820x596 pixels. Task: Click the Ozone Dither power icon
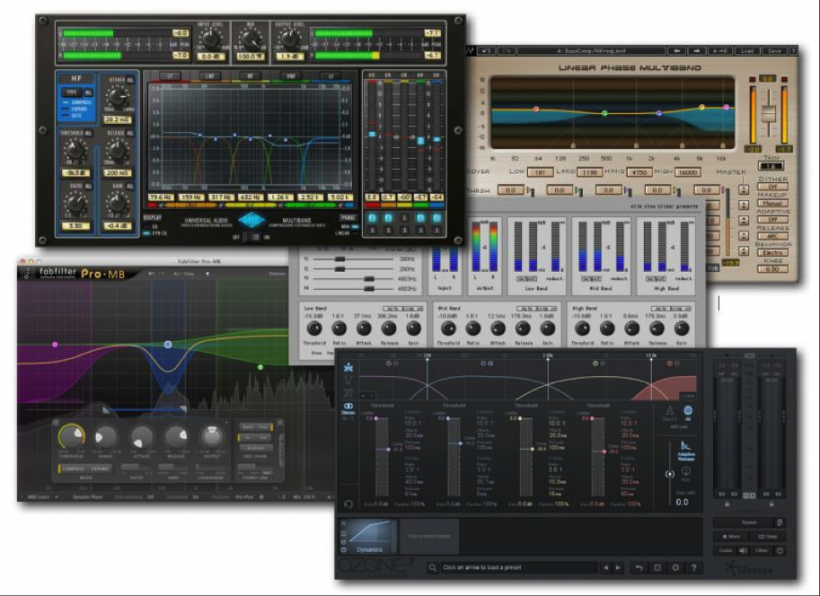(x=780, y=551)
